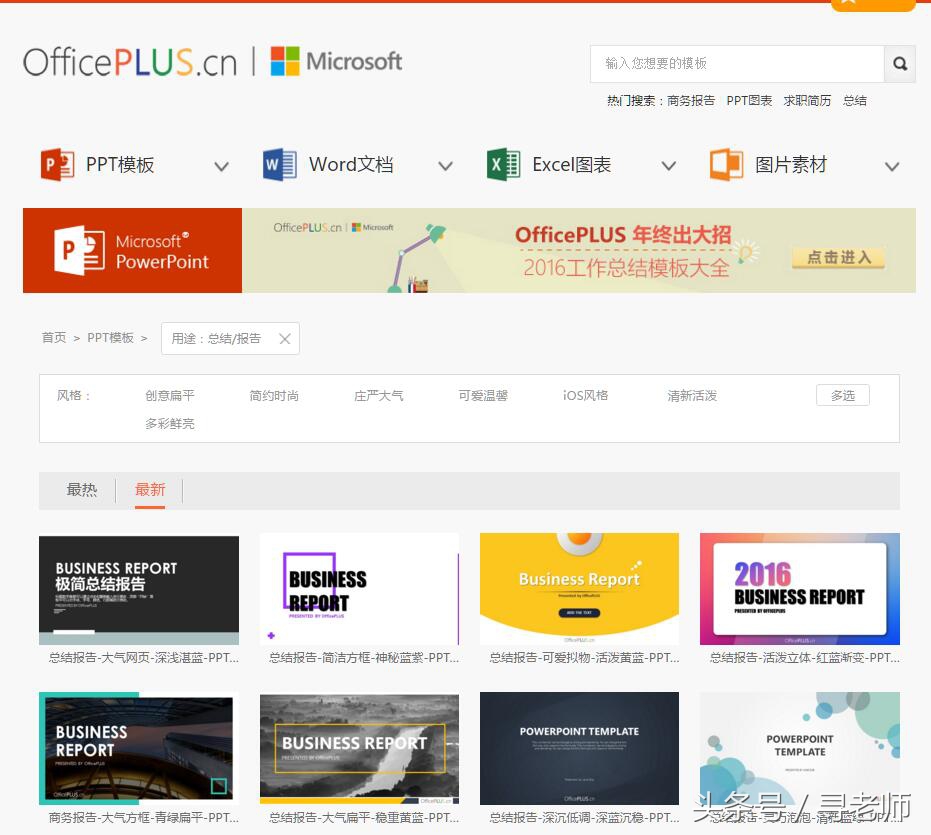The height and width of the screenshot is (835, 931).
Task: Expand the Excel图表 dropdown chevron
Action: [x=669, y=166]
